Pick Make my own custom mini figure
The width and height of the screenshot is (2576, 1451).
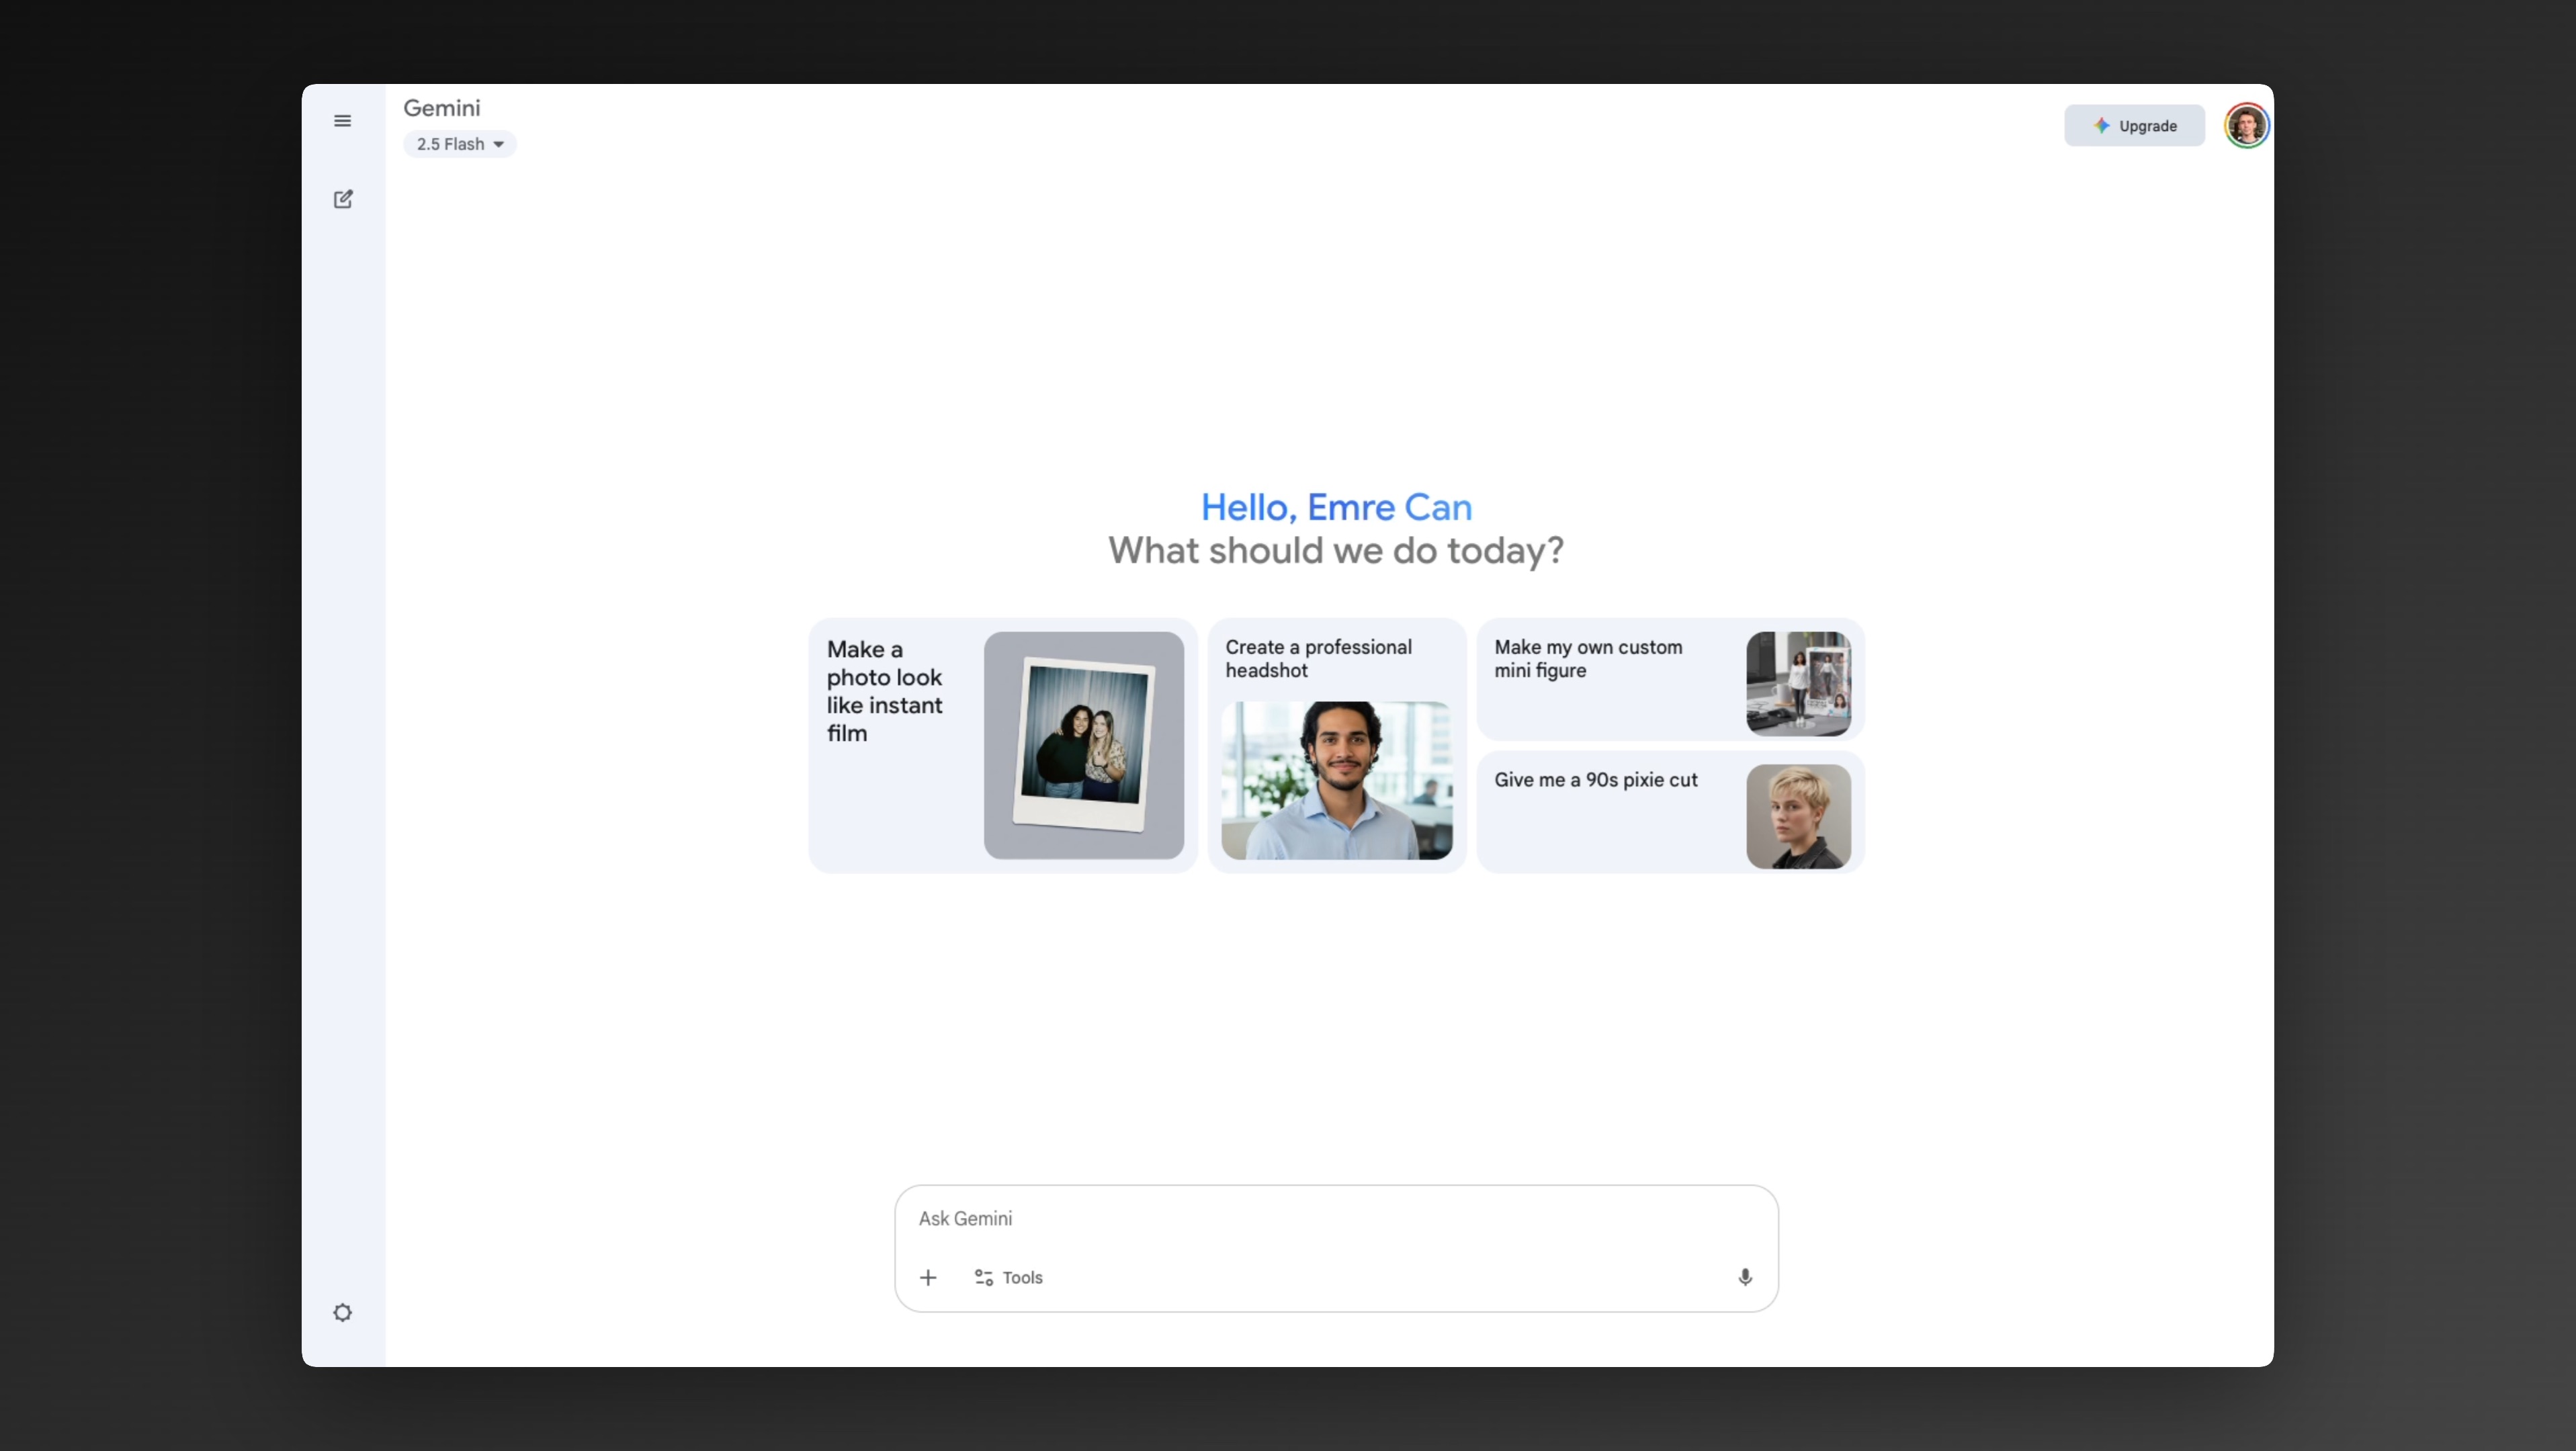[x=1588, y=658]
